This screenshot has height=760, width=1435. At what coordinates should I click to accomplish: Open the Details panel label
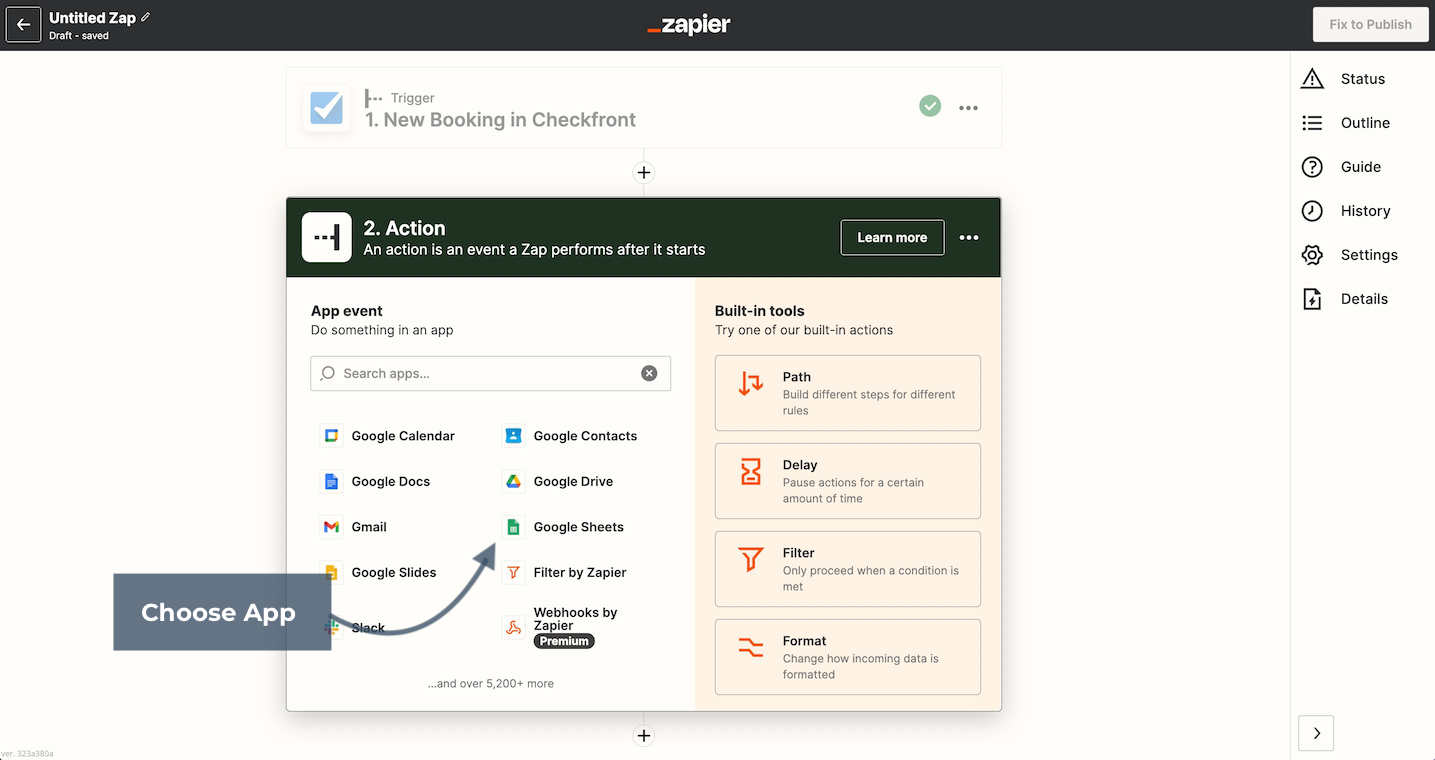1364,299
